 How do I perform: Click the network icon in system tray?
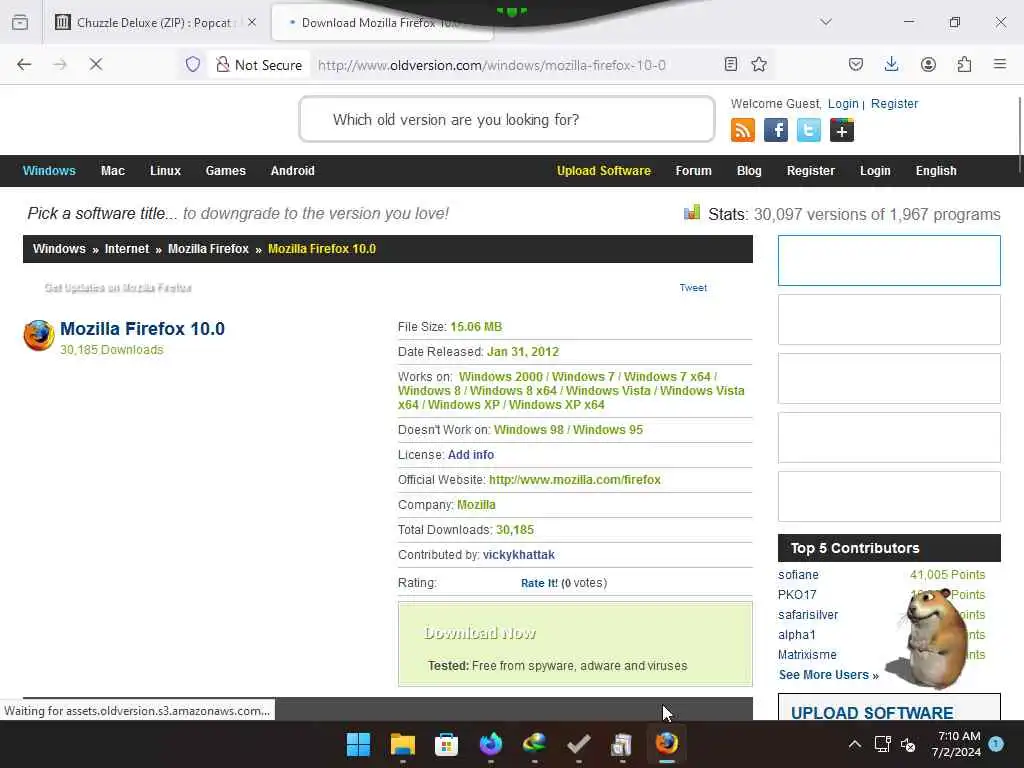click(x=882, y=744)
